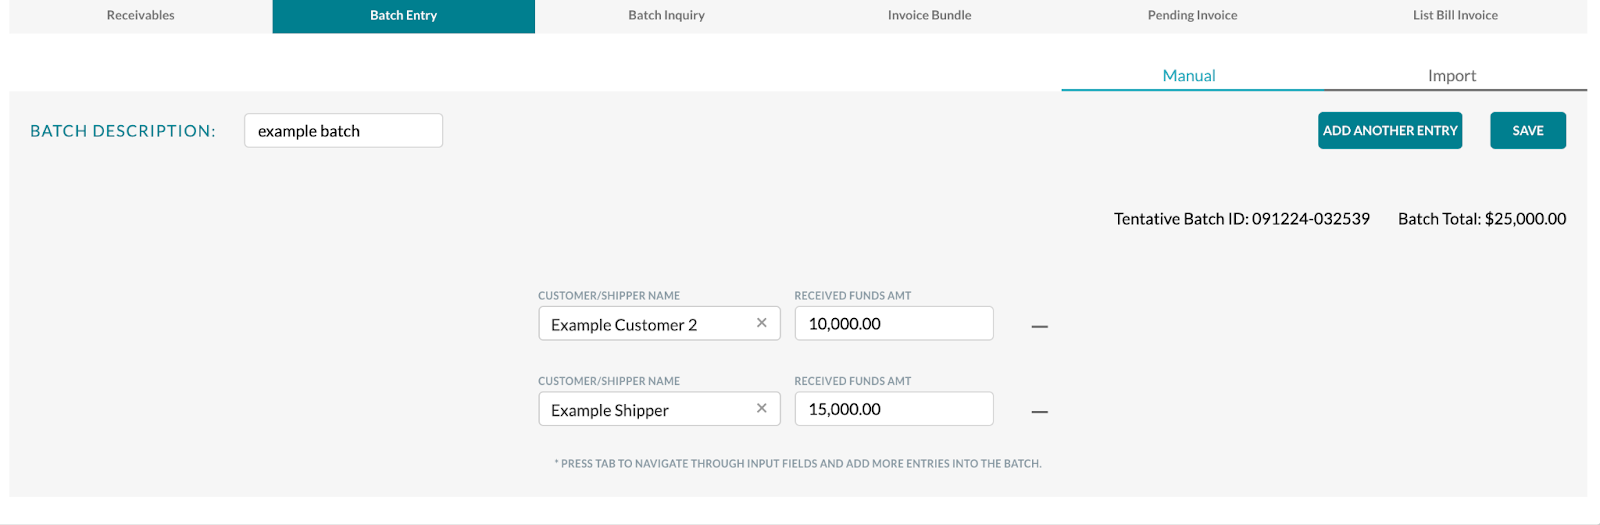Open the Receivables tab
Viewport: 1600px width, 525px height.
click(141, 16)
